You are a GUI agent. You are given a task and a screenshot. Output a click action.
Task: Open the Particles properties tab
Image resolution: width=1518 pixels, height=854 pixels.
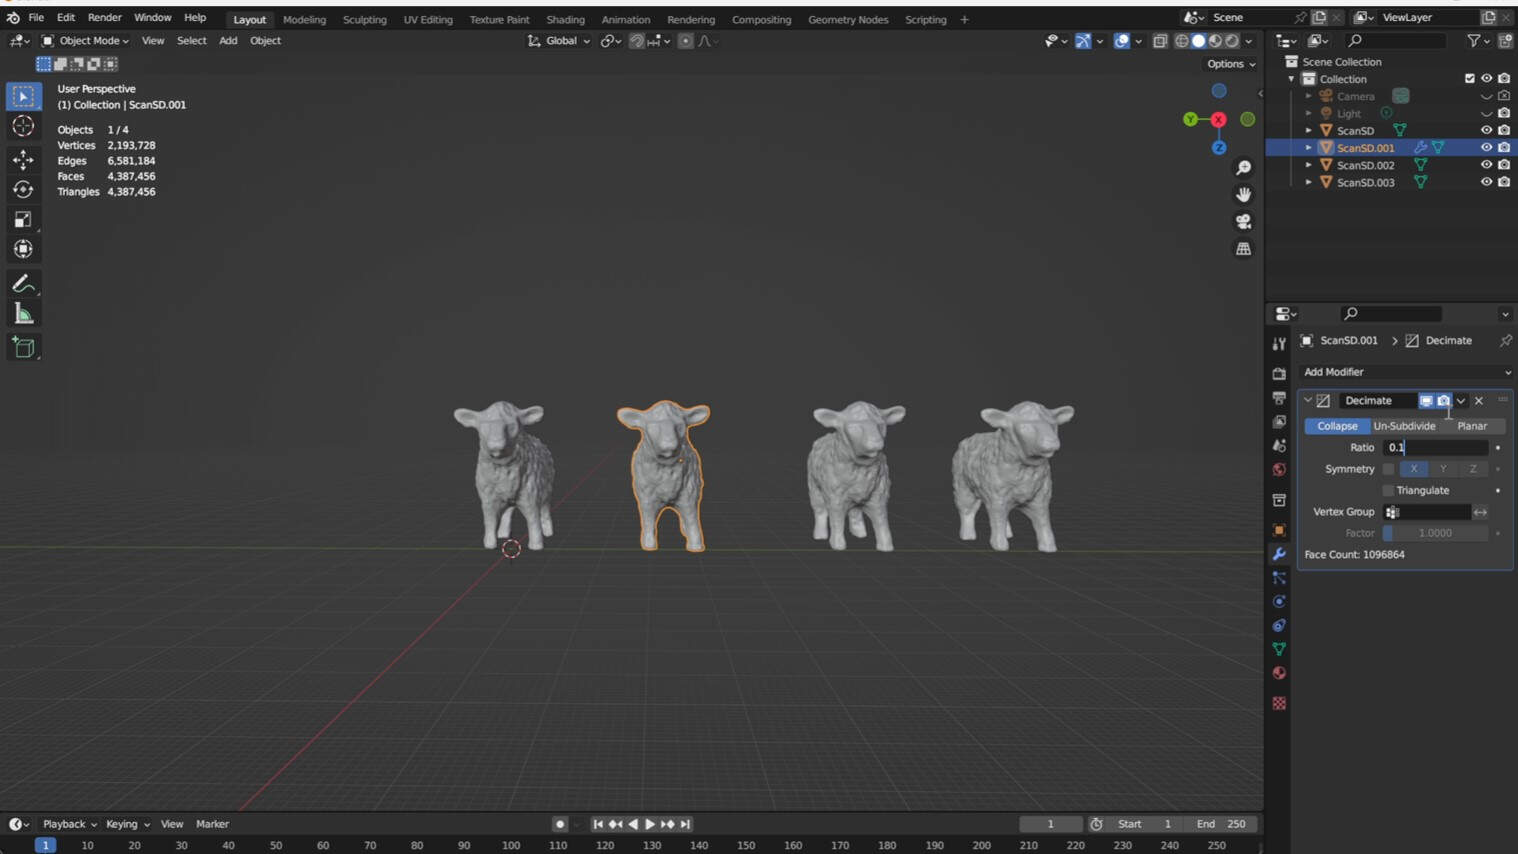[1279, 578]
